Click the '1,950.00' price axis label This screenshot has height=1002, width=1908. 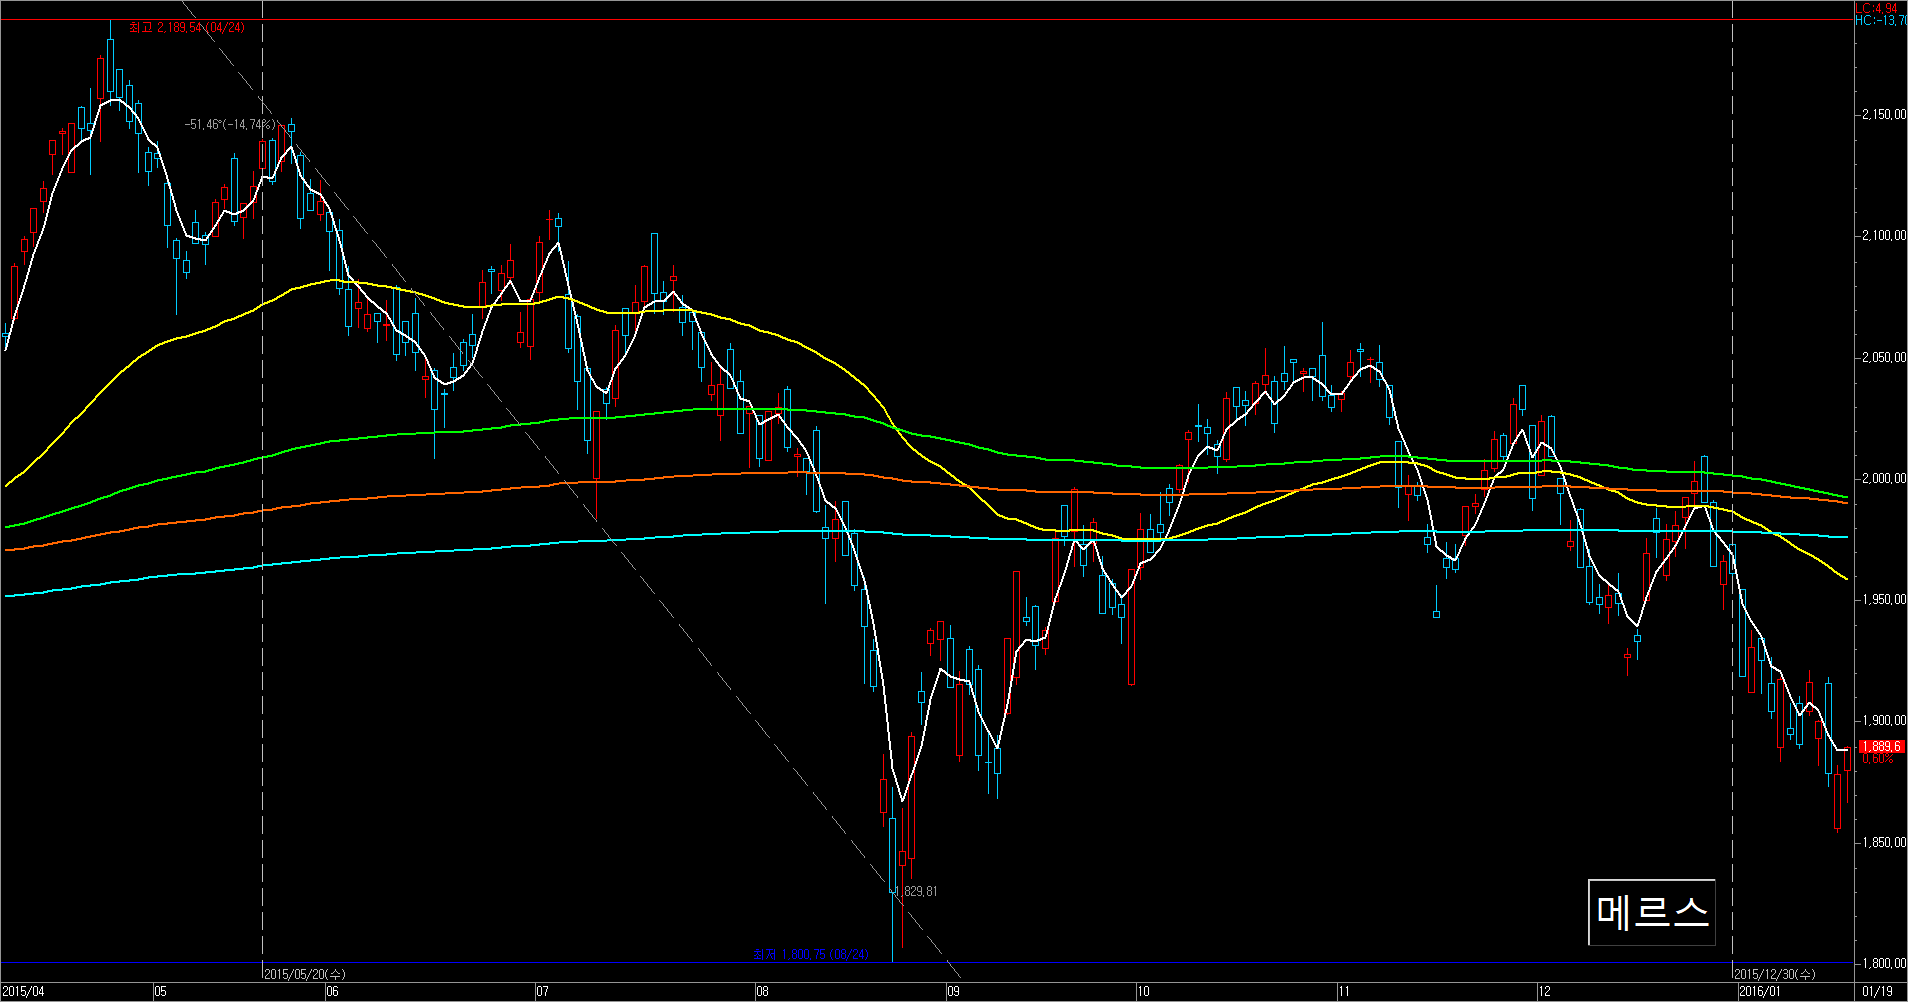1883,600
